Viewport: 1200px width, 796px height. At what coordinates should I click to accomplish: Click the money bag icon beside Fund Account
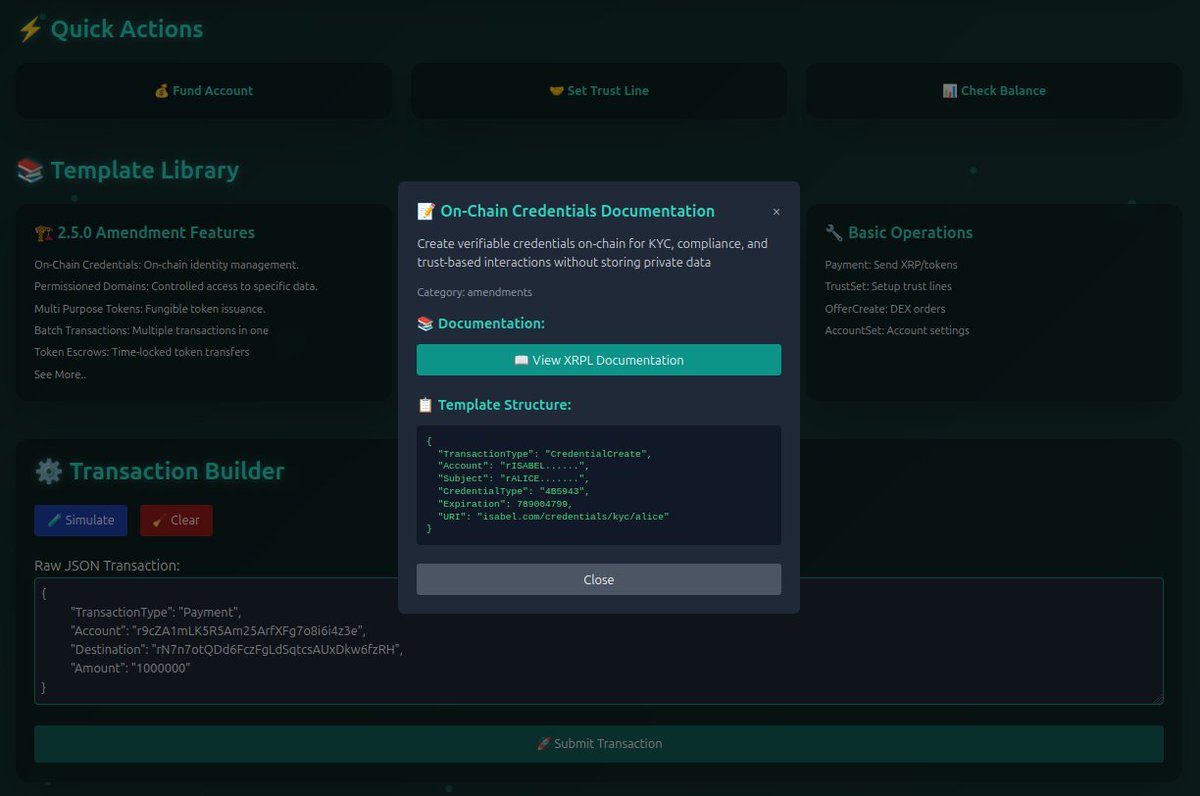tap(162, 90)
